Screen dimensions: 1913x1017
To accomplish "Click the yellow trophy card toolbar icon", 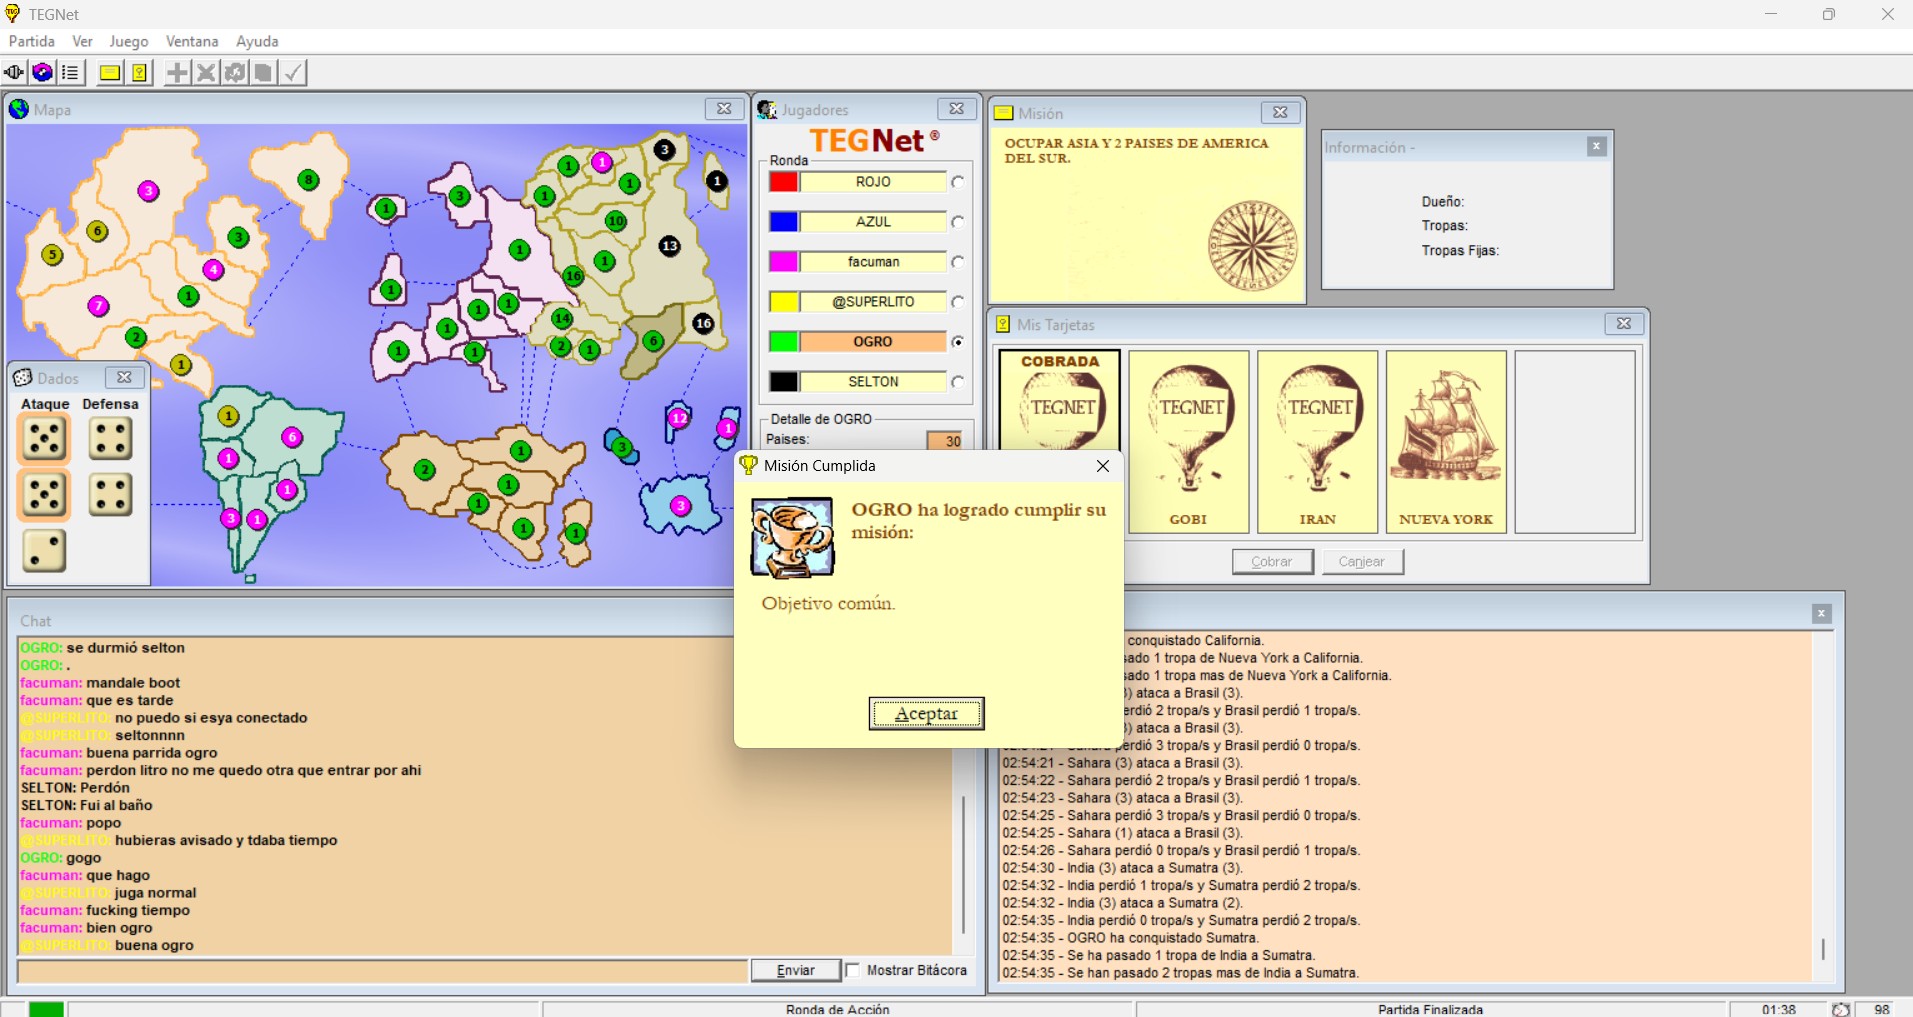I will click(x=139, y=73).
